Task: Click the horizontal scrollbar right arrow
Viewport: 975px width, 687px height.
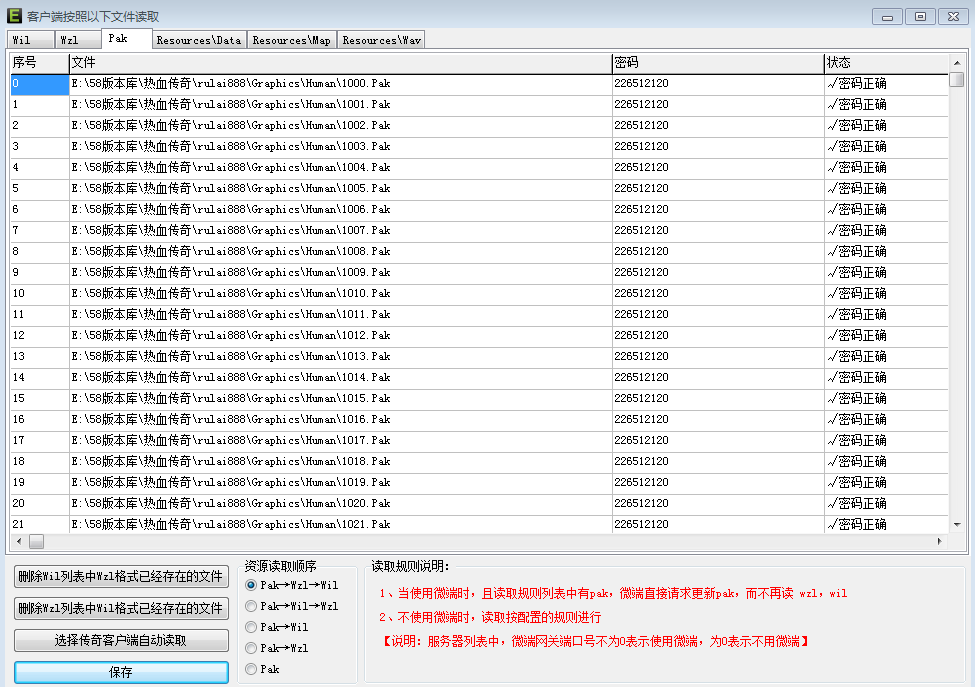Action: (x=939, y=541)
